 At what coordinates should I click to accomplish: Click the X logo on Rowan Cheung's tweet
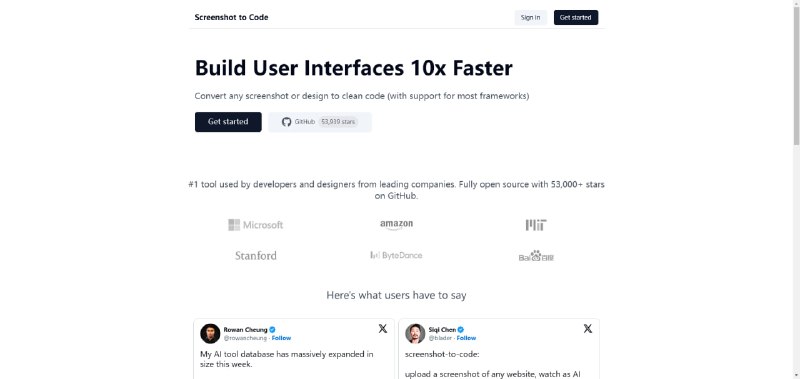pos(383,329)
